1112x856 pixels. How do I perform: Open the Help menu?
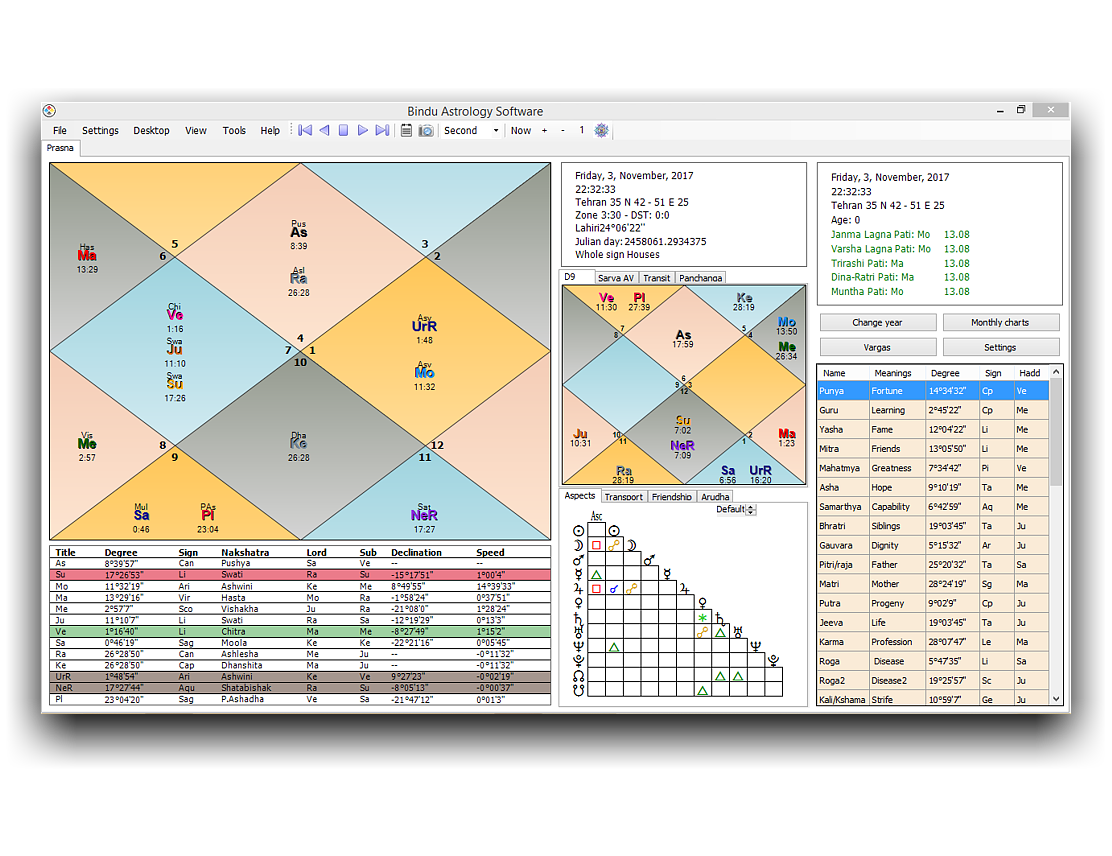[269, 130]
